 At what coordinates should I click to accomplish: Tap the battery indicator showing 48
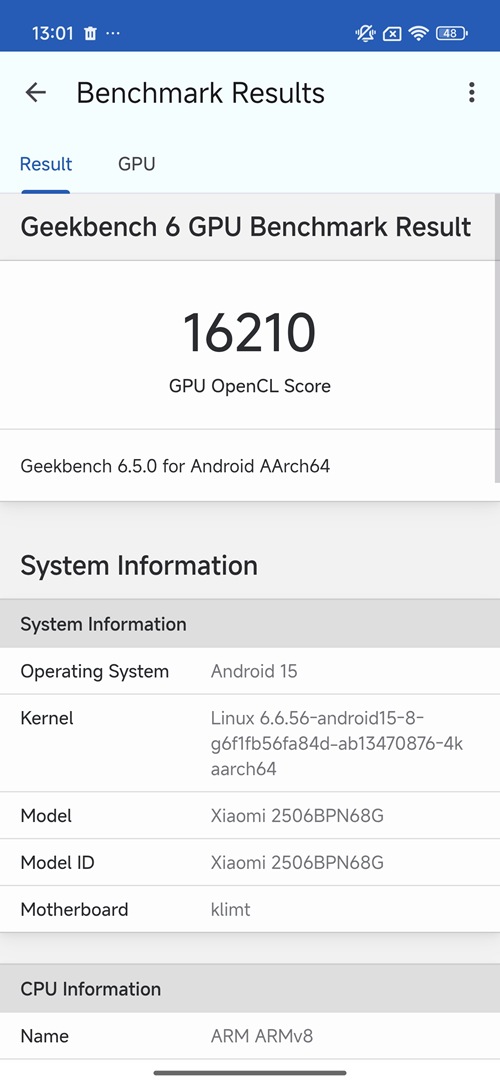click(452, 33)
